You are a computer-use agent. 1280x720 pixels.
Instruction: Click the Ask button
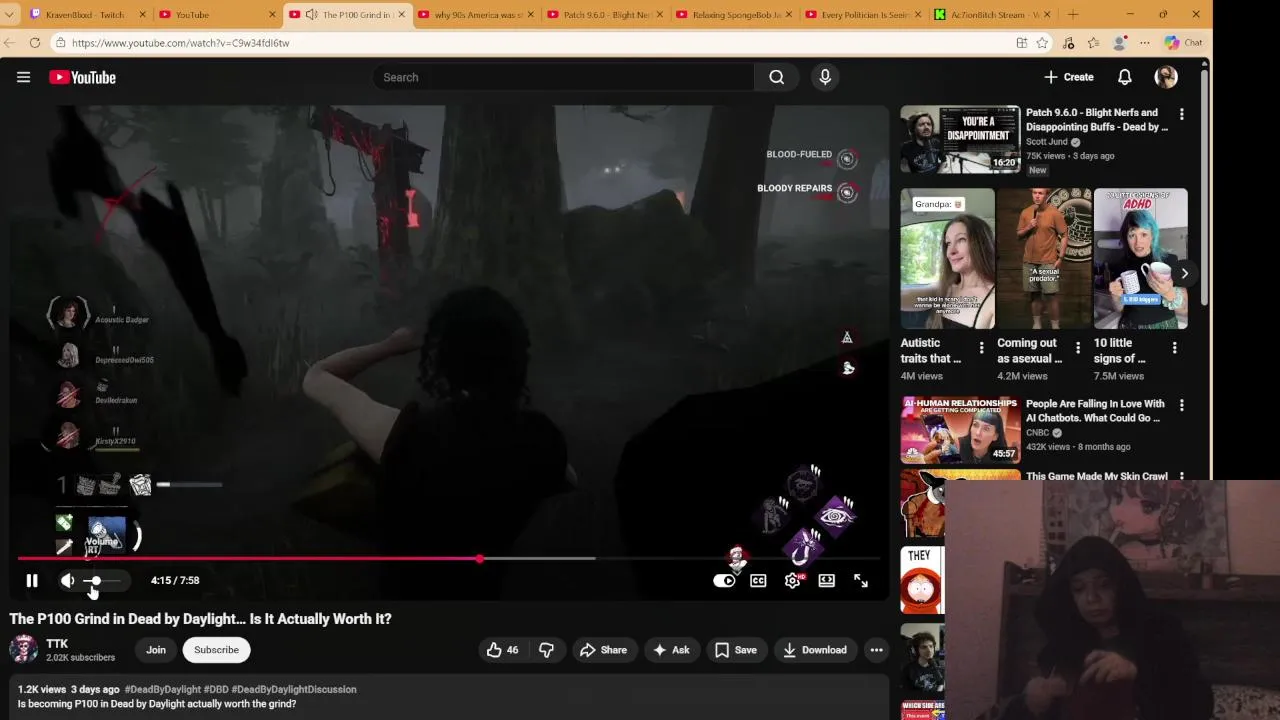click(671, 650)
